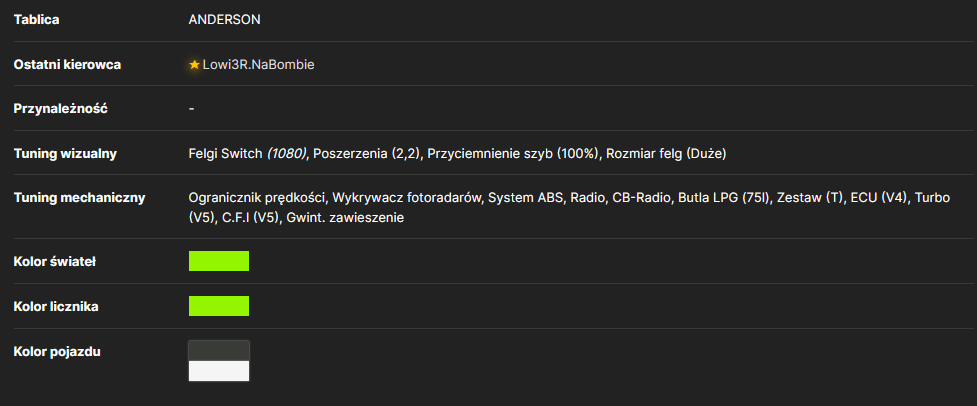Image resolution: width=977 pixels, height=406 pixels.
Task: Click the ANDERSON plate value
Action: 224,20
